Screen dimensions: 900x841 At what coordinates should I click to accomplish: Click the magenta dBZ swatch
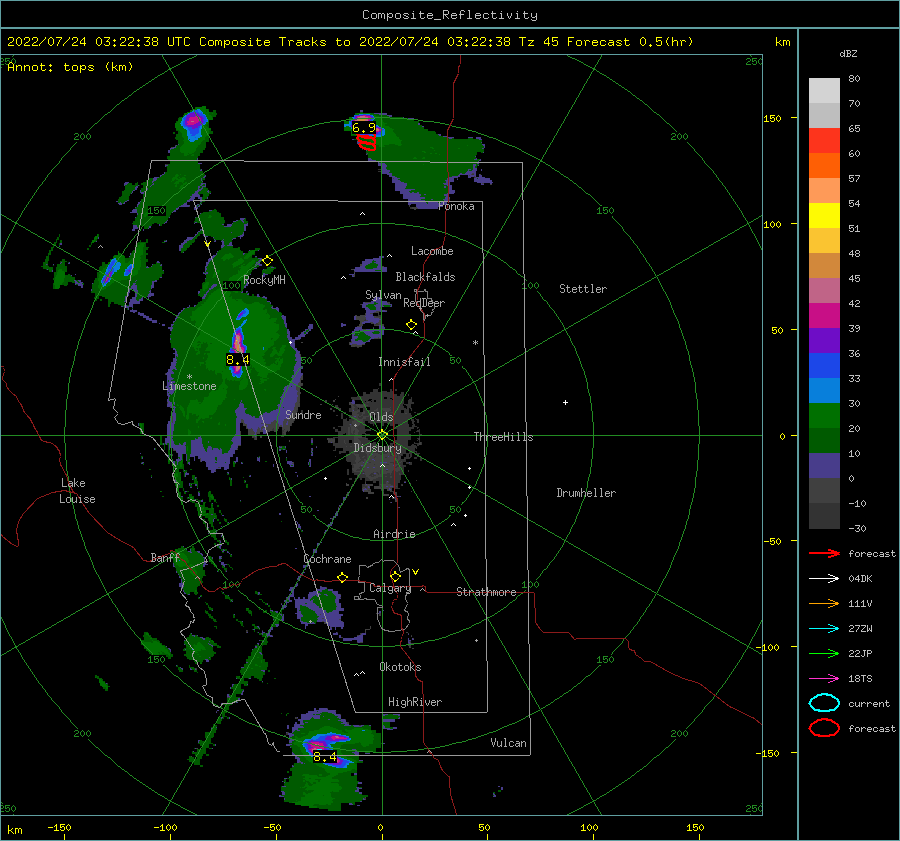824,316
